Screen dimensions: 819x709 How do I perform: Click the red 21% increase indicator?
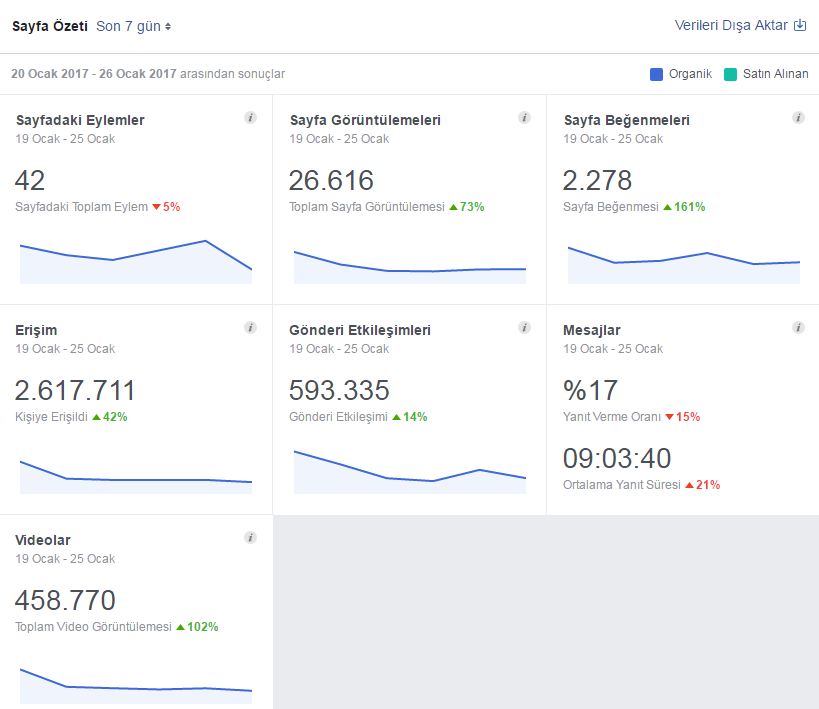click(x=703, y=485)
